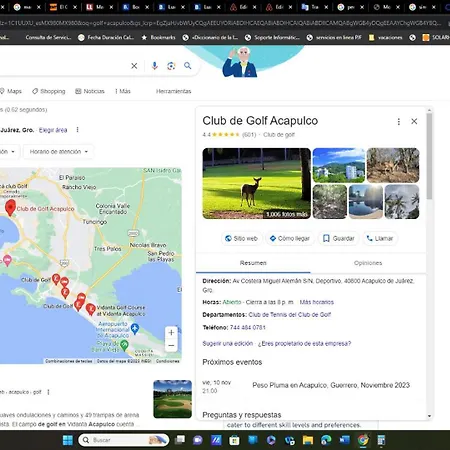The width and height of the screenshot is (450, 450).
Task: Open more options menu for Club de Golf Acapulco
Action: tap(399, 122)
